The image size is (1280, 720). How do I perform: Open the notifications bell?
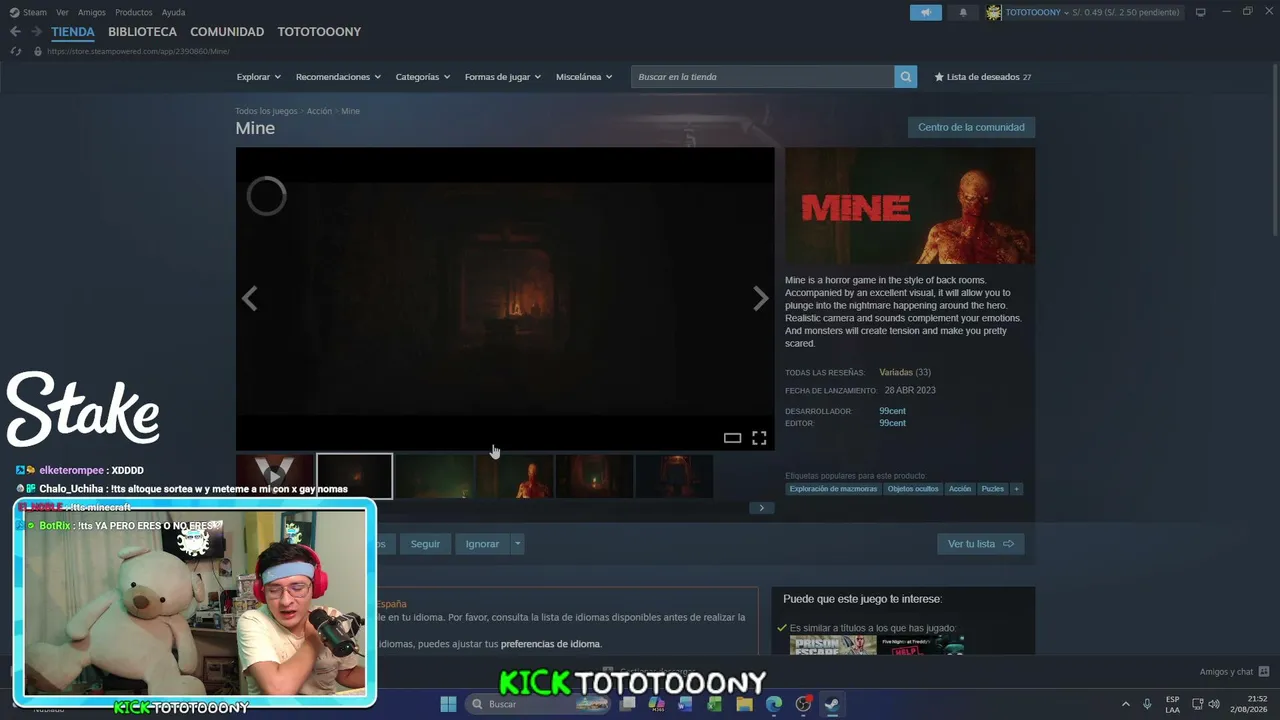coord(963,12)
